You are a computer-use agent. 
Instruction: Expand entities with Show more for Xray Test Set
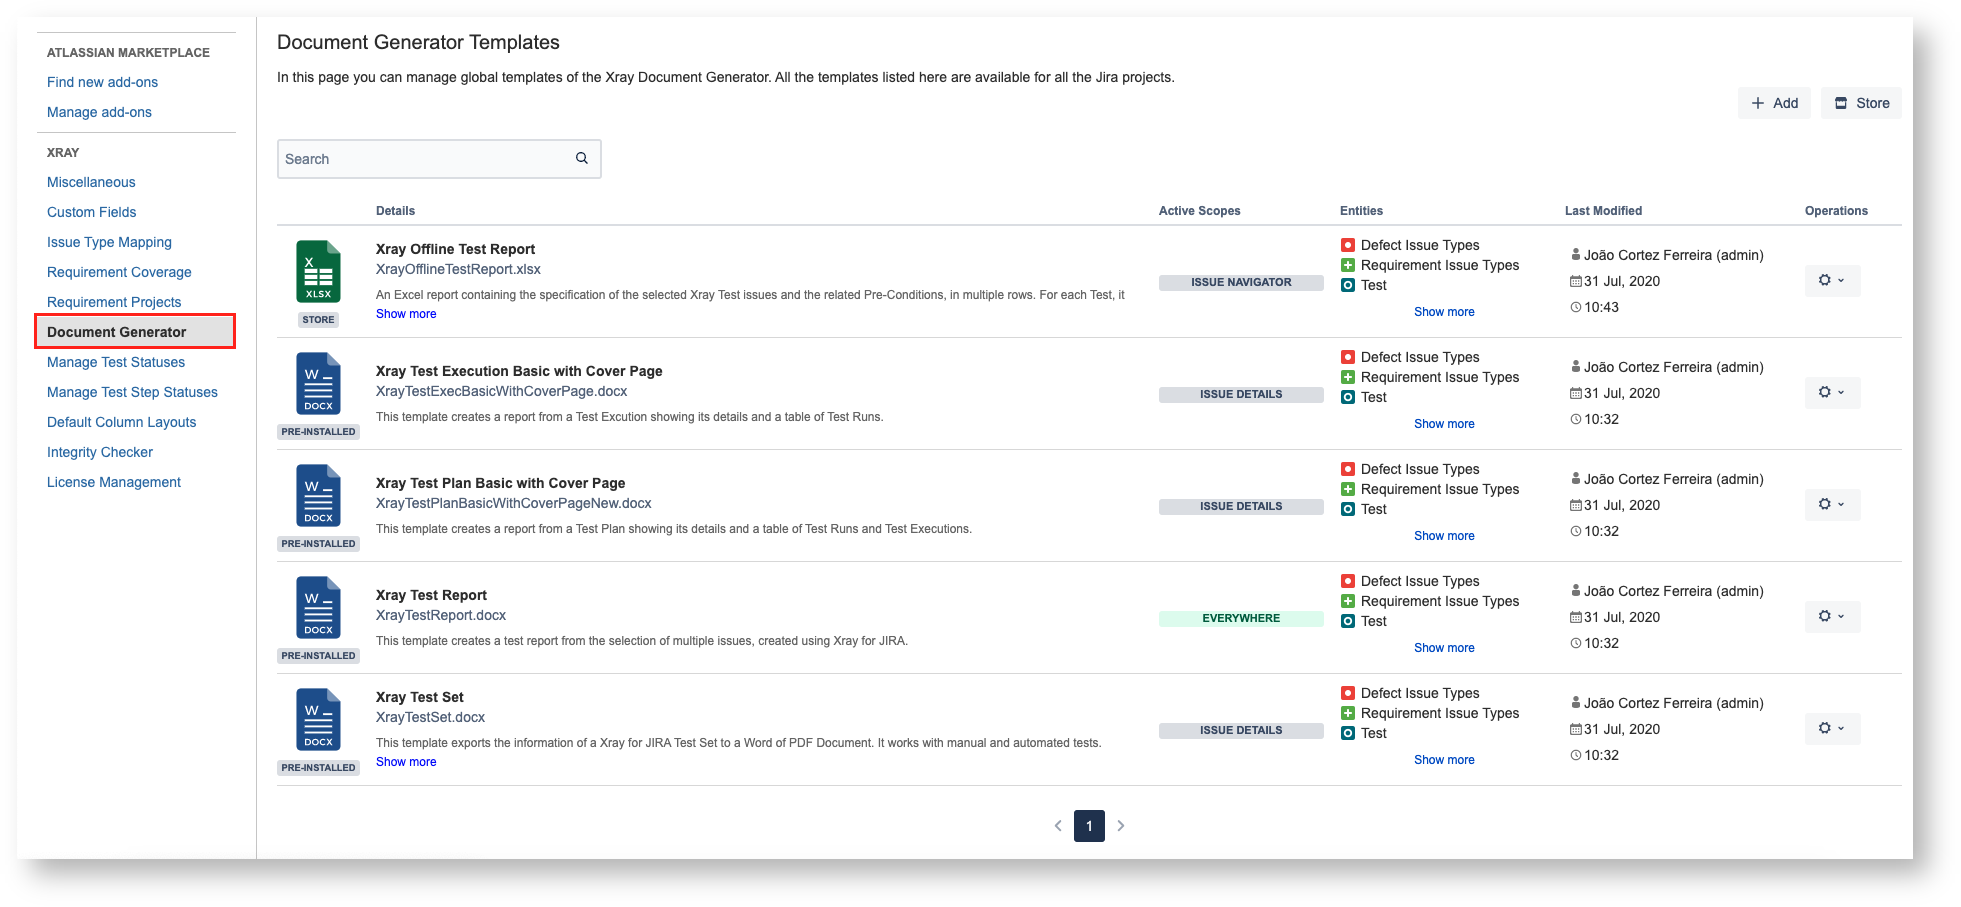[x=1444, y=760]
